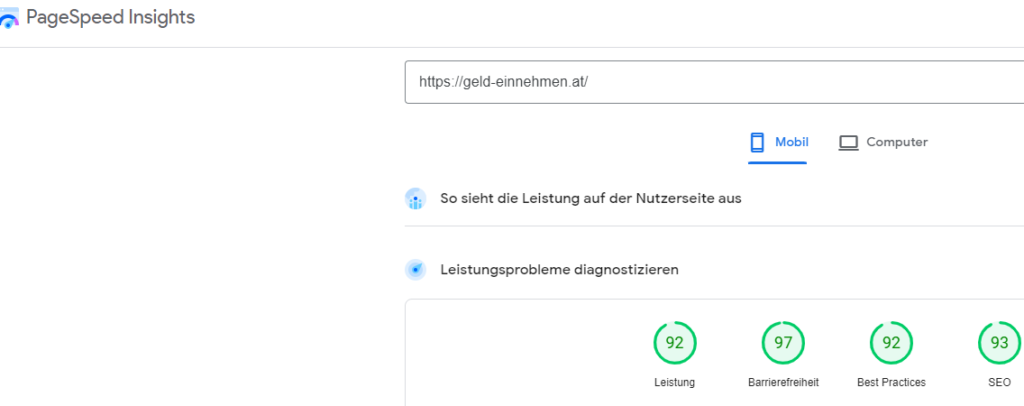Switch to the Computer tab
This screenshot has height=406, width=1024.
(x=883, y=142)
